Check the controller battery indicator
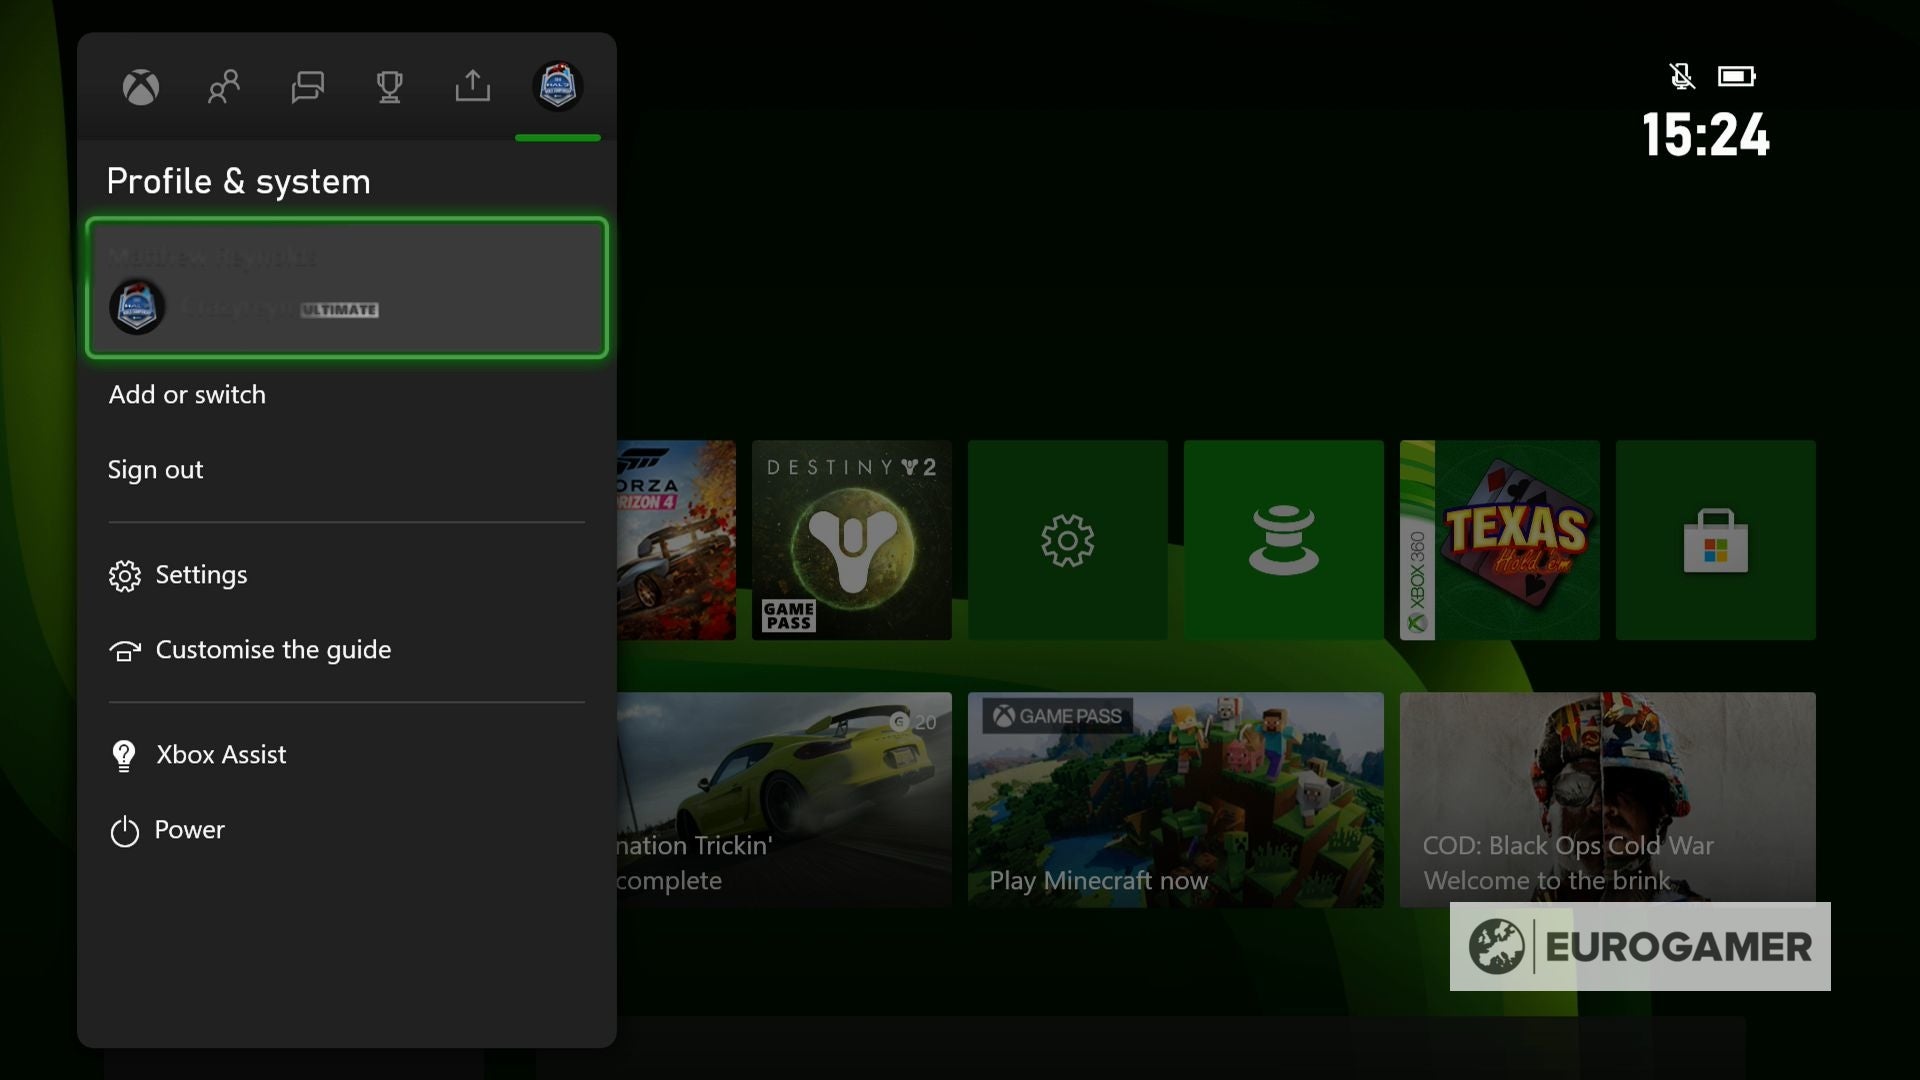Viewport: 1920px width, 1080px height. coord(1737,75)
